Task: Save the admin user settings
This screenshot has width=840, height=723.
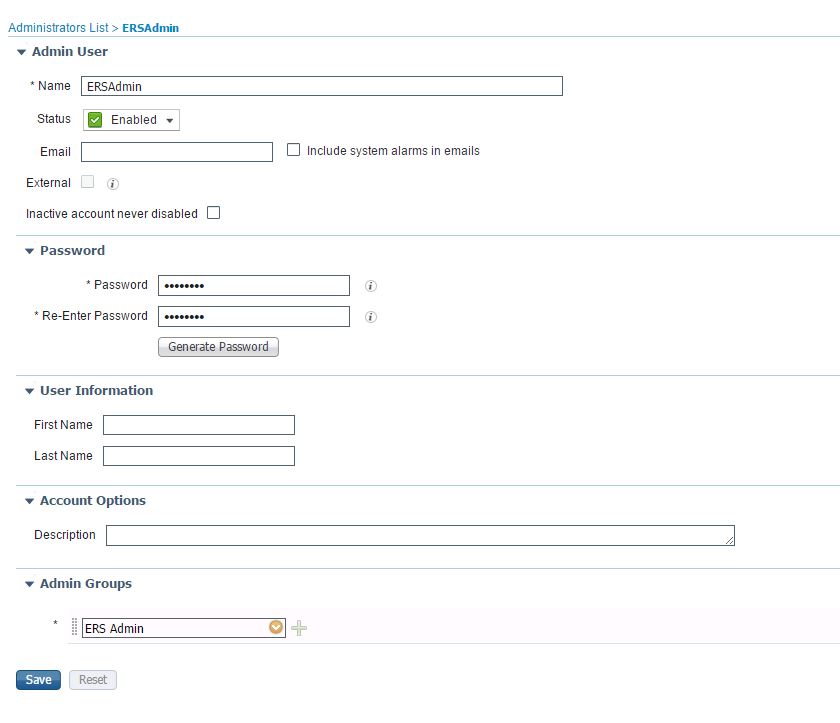Action: pos(38,680)
